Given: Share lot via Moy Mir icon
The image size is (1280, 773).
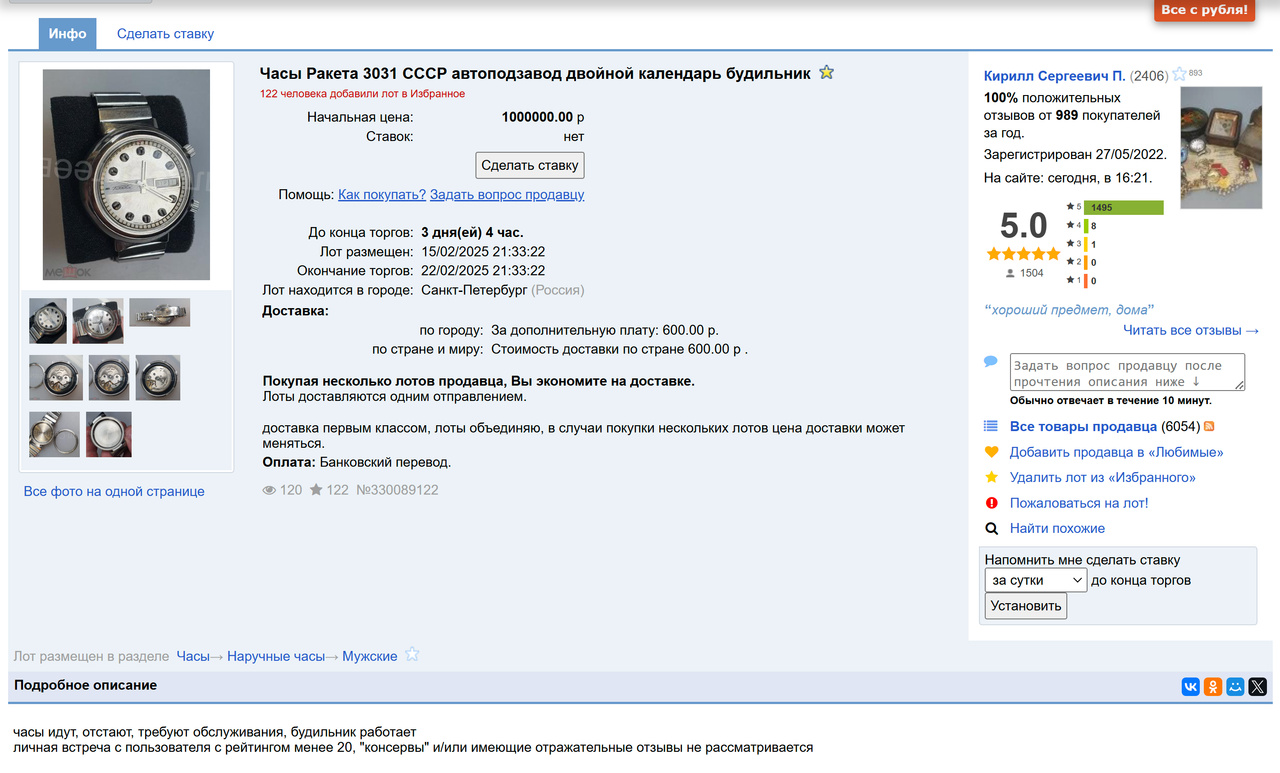Looking at the screenshot, I should point(1236,686).
